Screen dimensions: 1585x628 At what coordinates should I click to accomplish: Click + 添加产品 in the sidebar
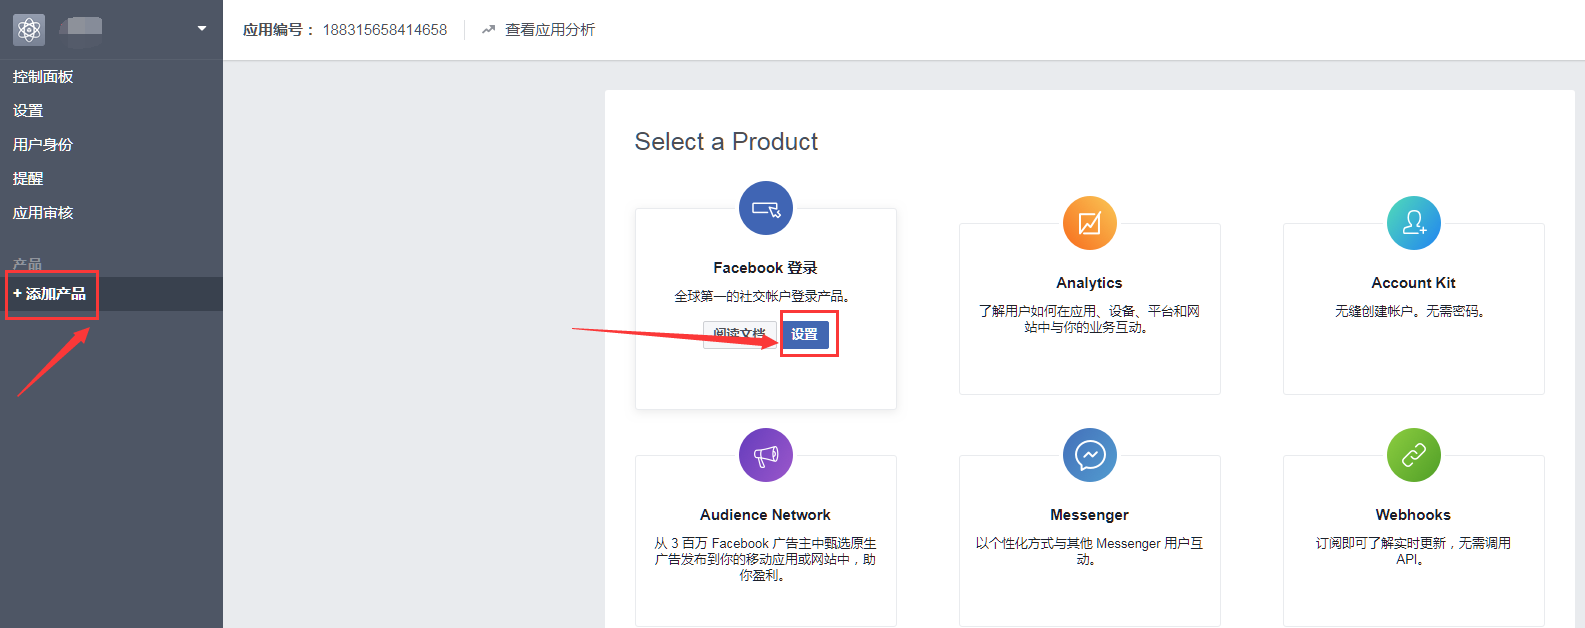click(x=50, y=294)
